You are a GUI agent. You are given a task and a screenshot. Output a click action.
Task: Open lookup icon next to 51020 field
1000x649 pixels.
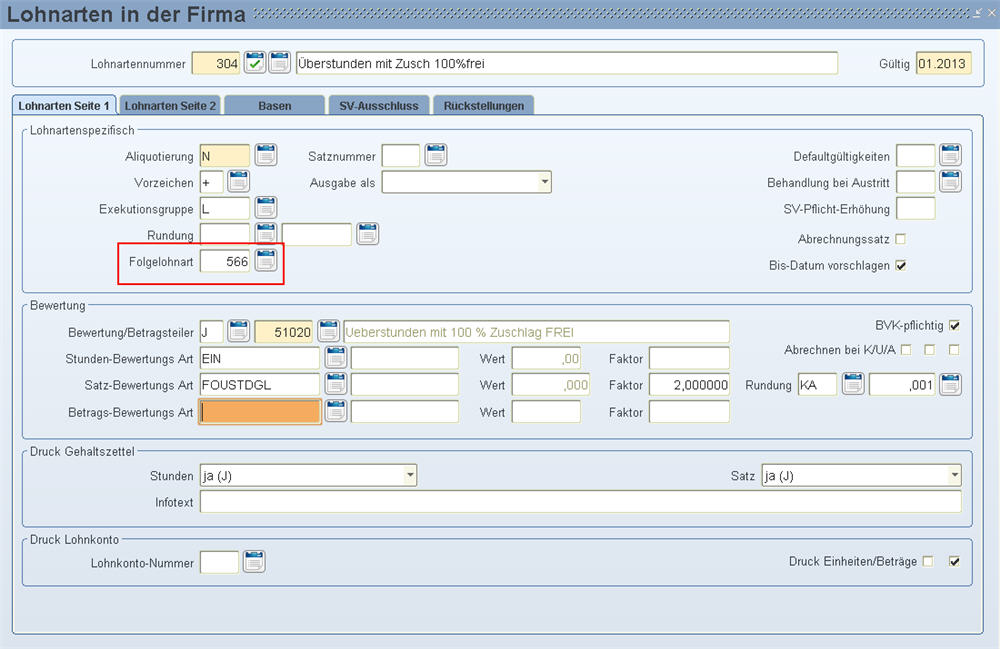328,331
